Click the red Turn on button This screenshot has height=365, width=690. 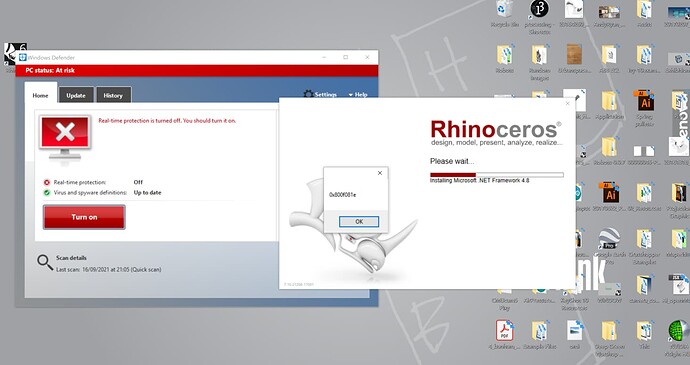pyautogui.click(x=84, y=217)
